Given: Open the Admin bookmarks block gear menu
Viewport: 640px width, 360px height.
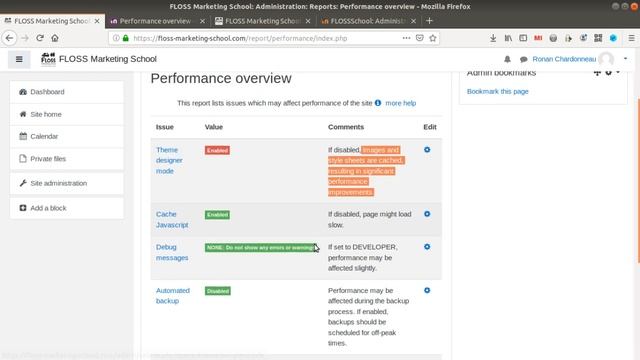Looking at the screenshot, I should (x=611, y=73).
